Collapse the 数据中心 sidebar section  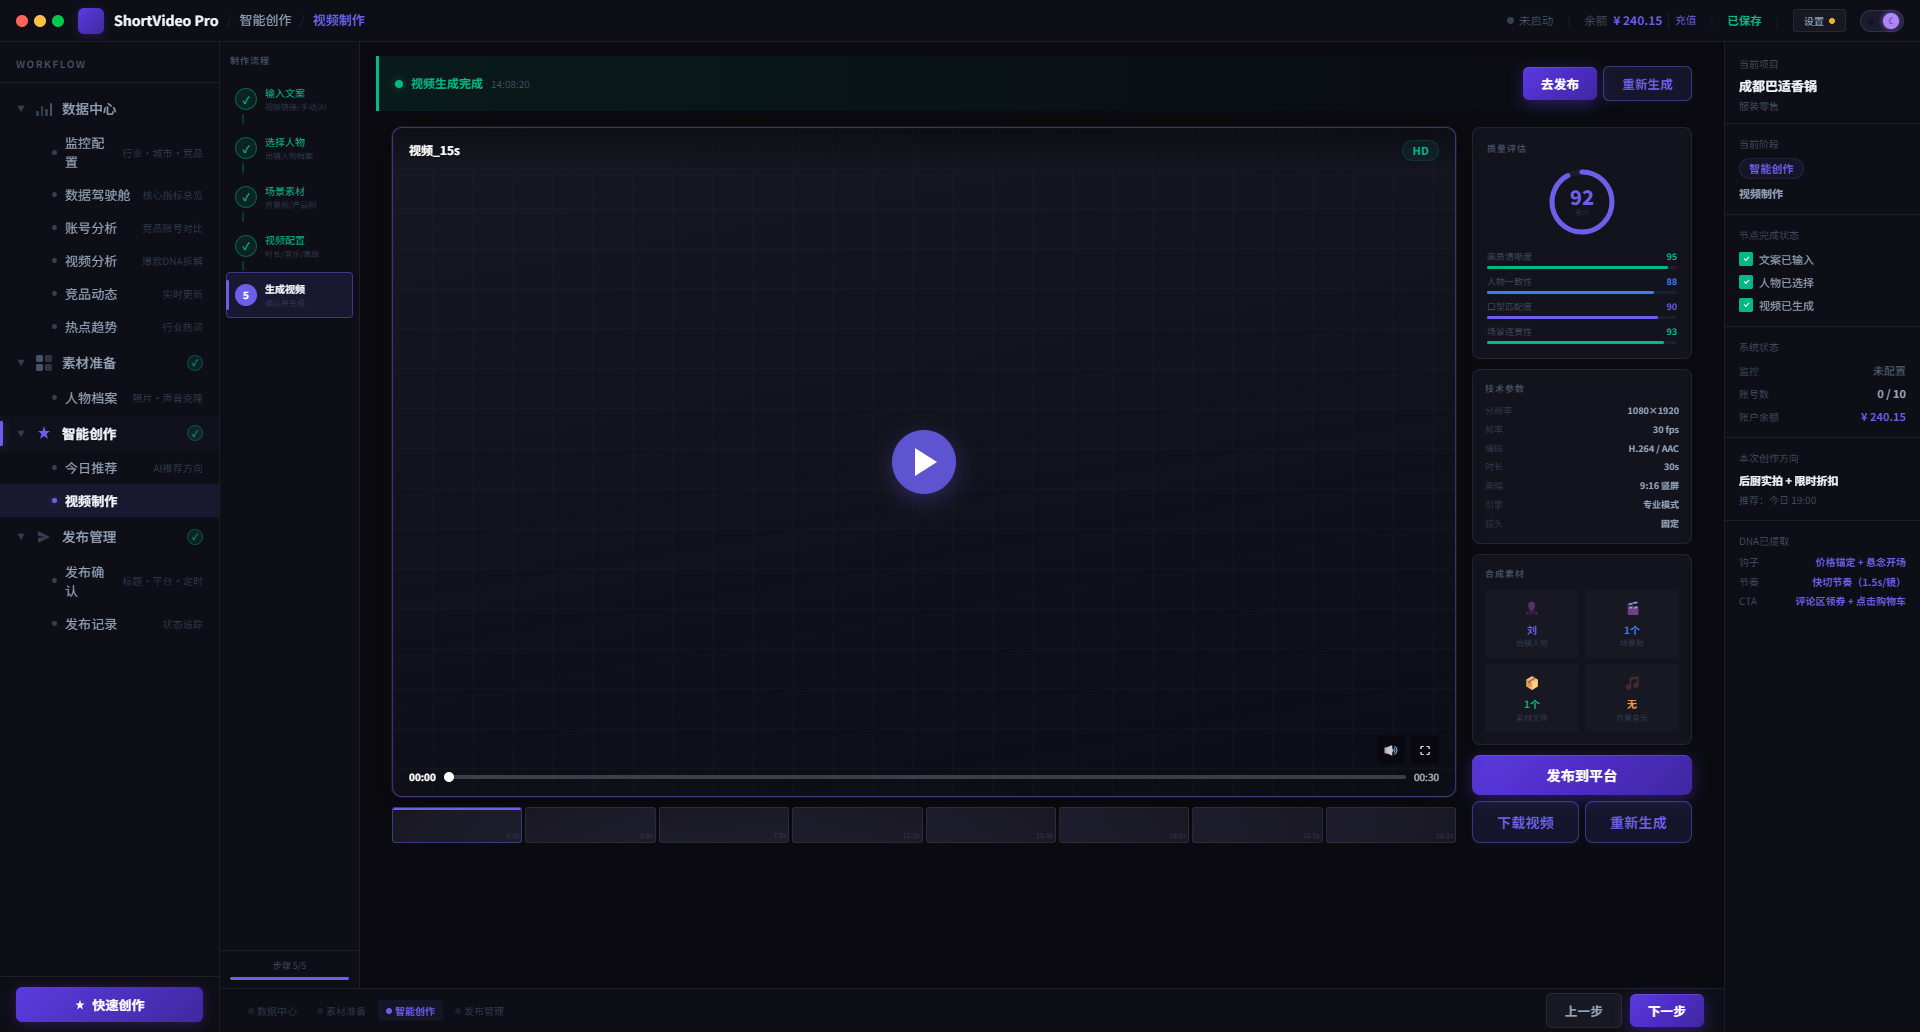19,109
